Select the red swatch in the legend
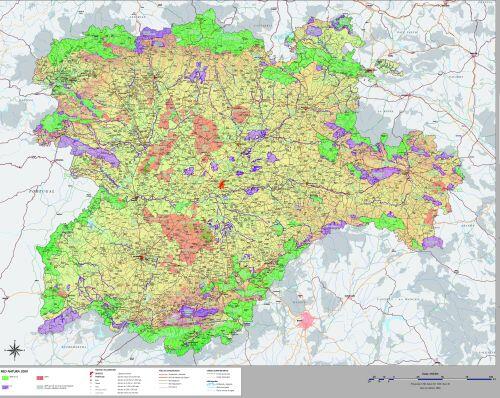The image size is (500, 398). 40,378
